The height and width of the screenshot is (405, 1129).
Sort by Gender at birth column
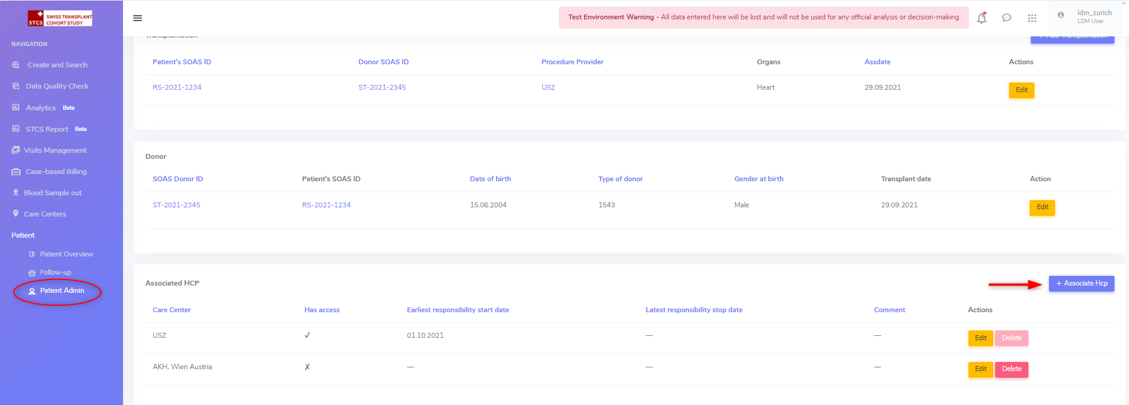pos(758,179)
